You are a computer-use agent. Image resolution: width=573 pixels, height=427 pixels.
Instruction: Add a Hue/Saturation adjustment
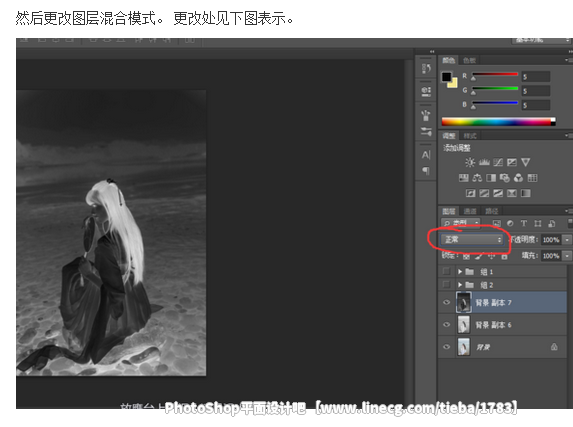point(463,178)
